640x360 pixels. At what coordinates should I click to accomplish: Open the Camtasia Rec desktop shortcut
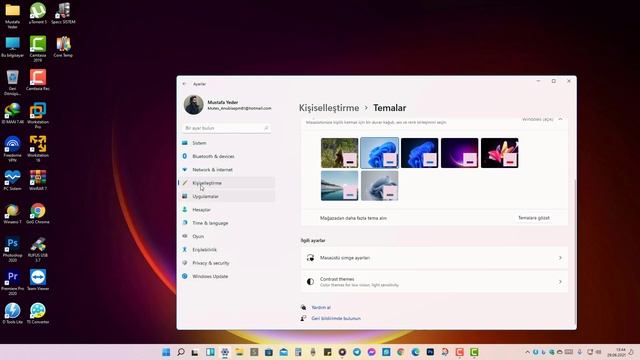(x=38, y=80)
